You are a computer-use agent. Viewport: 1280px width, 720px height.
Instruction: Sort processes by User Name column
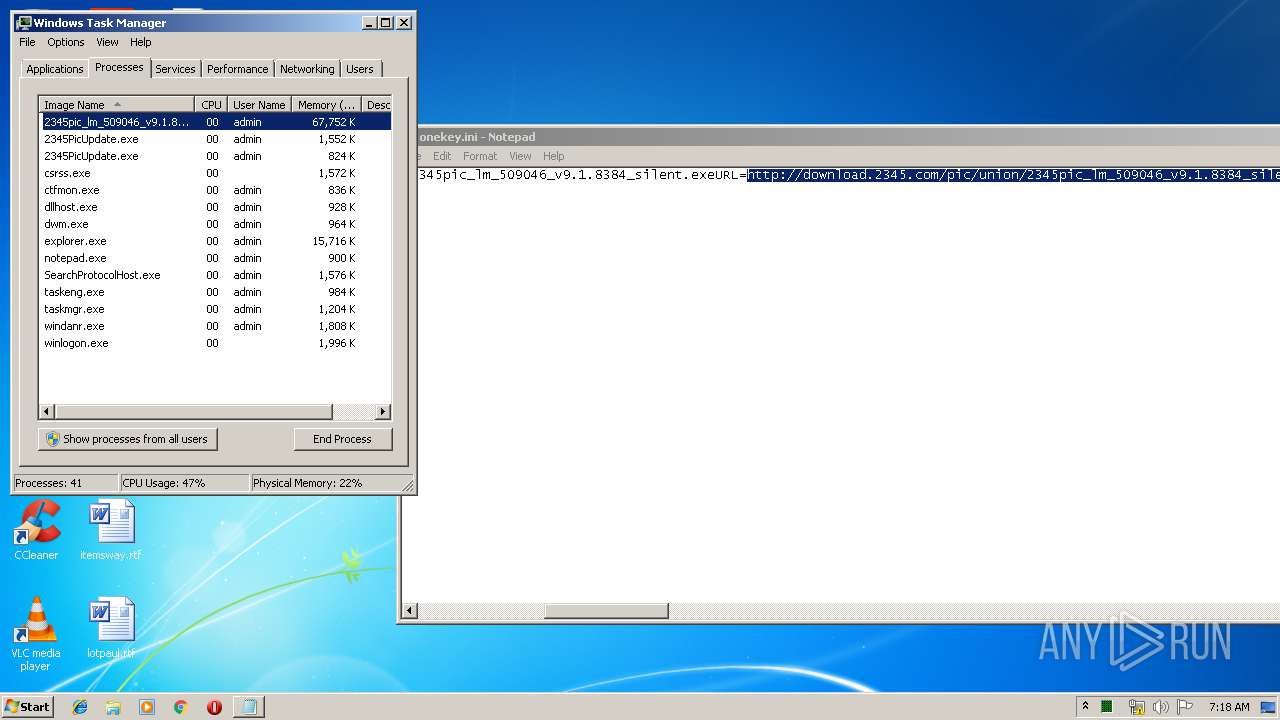pos(259,105)
